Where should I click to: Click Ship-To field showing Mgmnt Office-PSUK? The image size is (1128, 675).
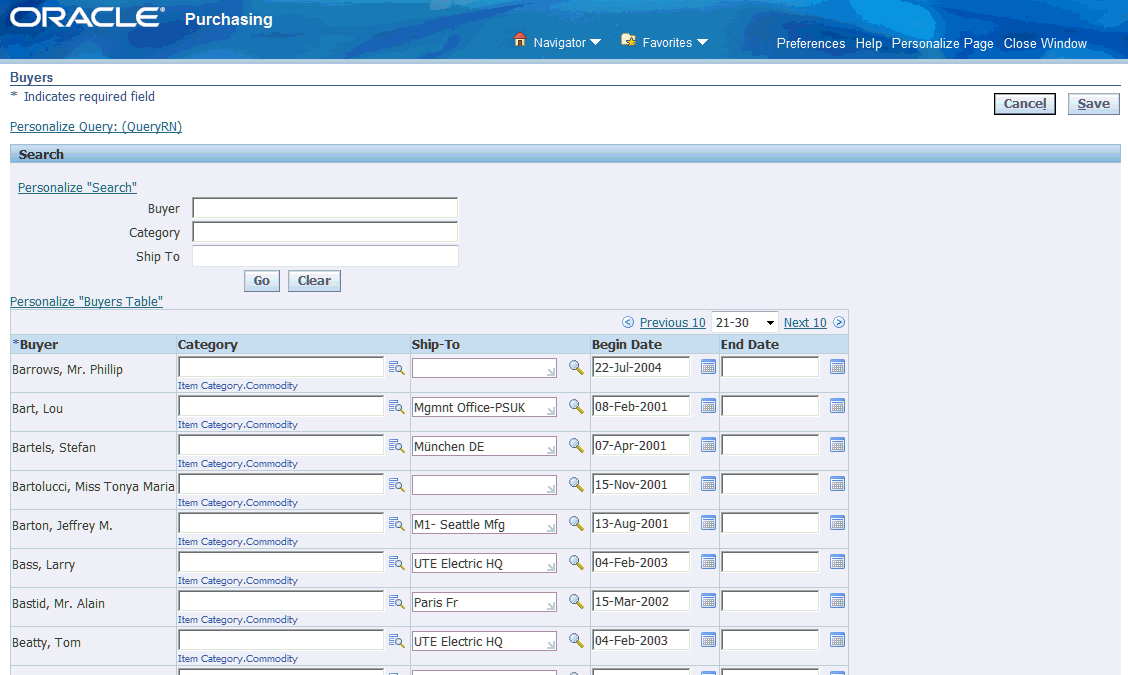[484, 407]
